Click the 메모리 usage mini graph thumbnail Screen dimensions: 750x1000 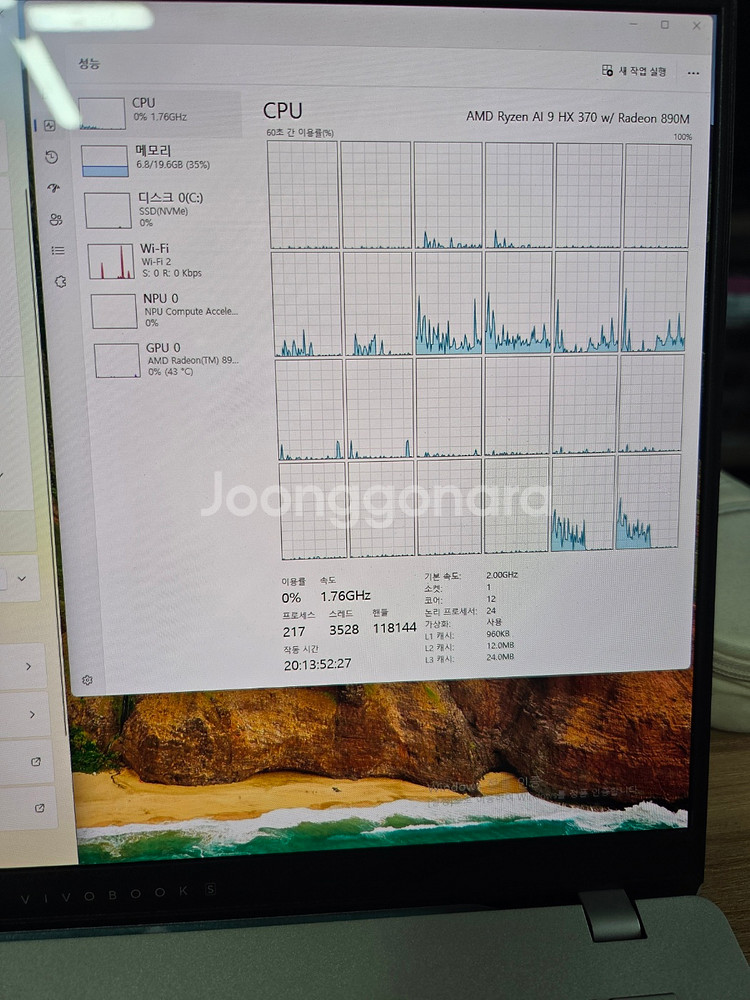[x=105, y=161]
